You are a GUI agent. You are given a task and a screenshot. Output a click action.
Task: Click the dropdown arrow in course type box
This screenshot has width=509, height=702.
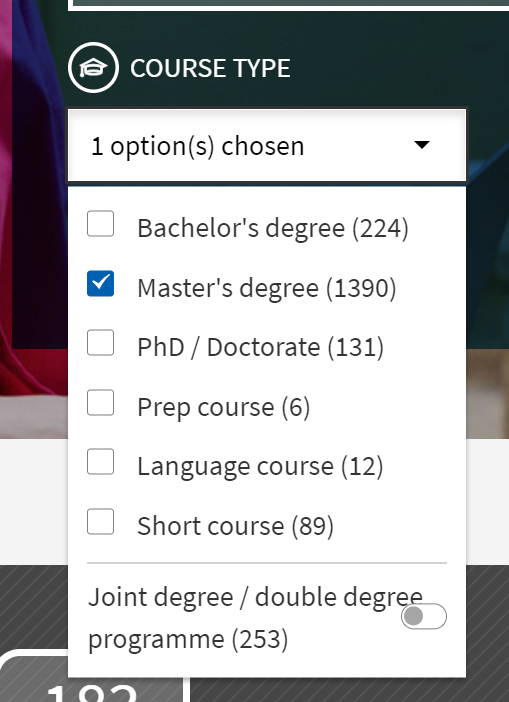click(422, 145)
